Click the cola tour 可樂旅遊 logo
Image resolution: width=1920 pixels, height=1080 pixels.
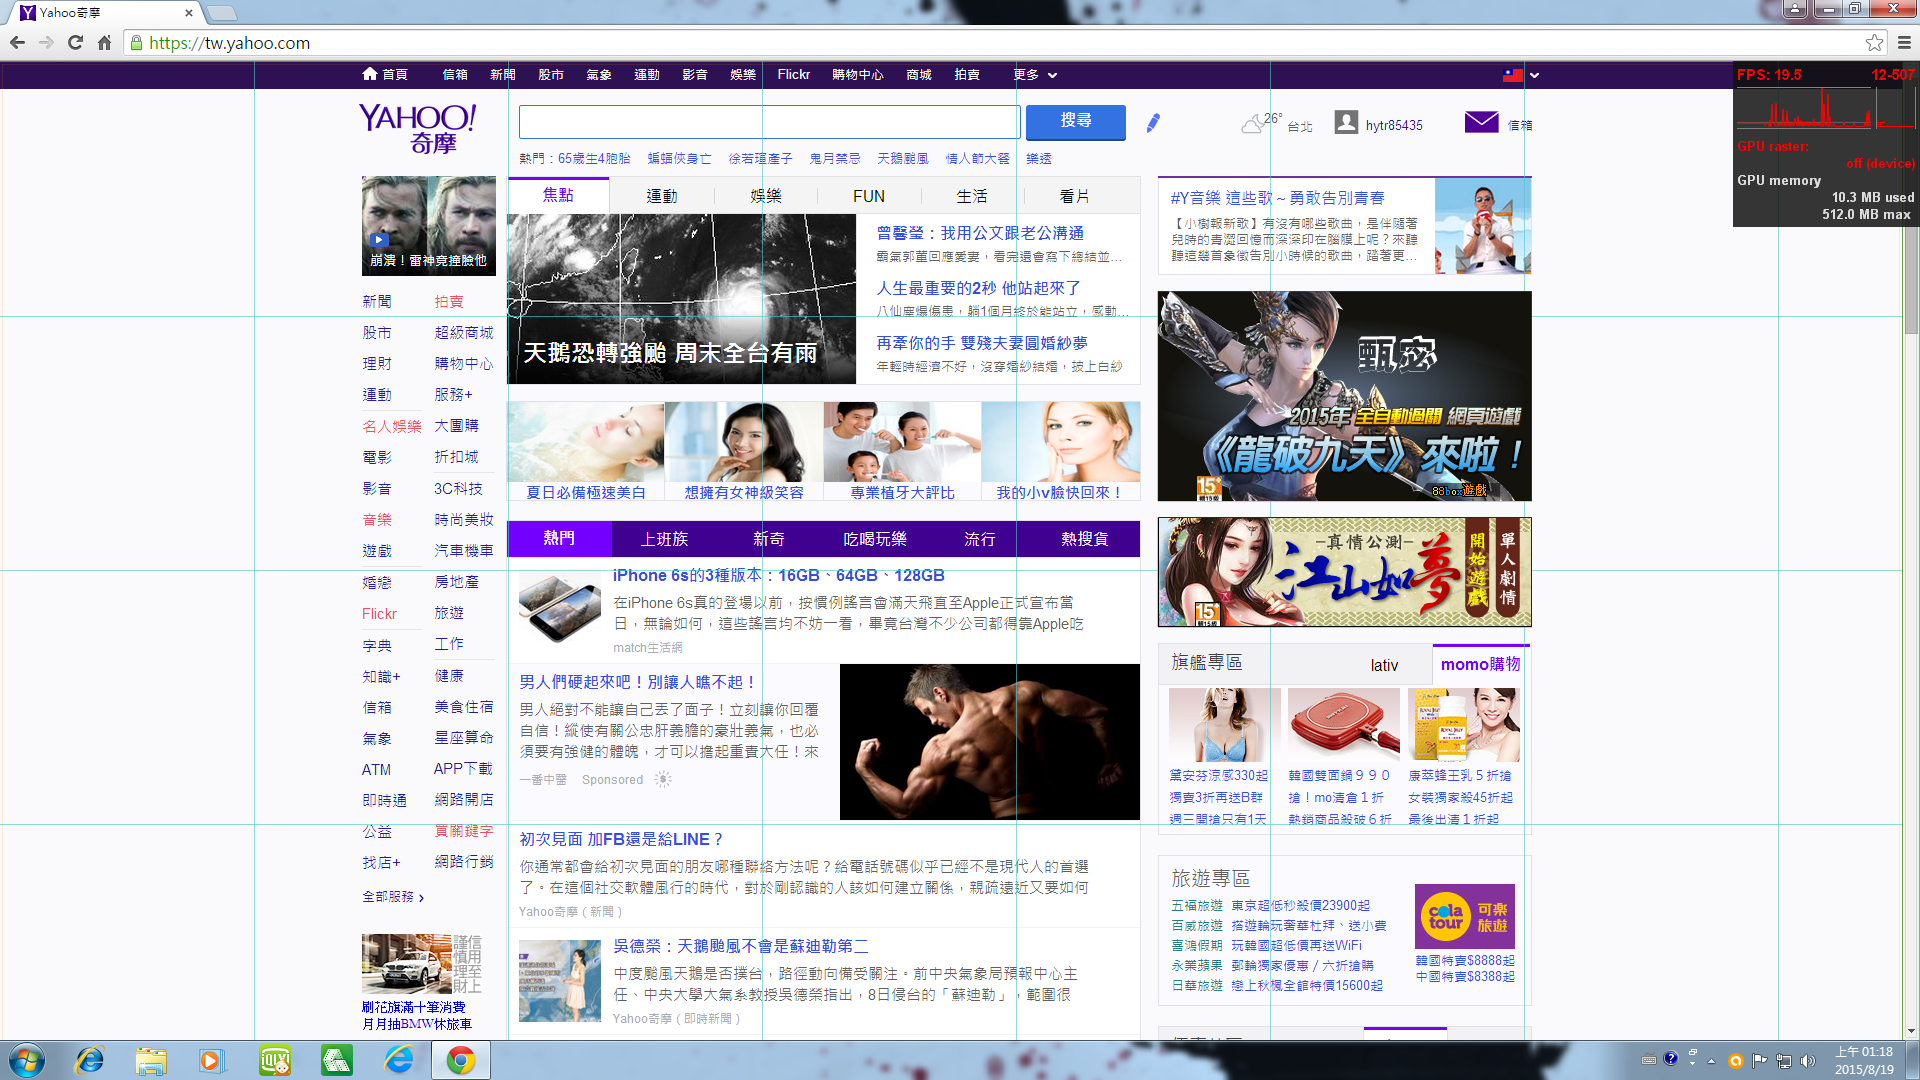click(x=1465, y=916)
